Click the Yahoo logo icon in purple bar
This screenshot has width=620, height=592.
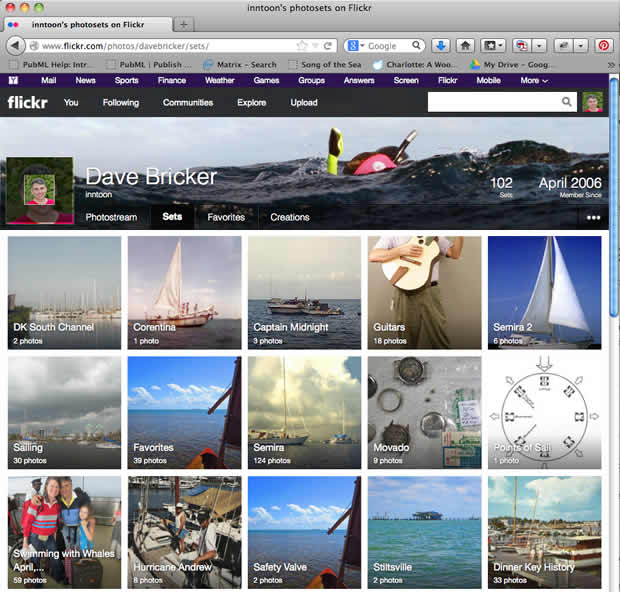click(x=13, y=80)
